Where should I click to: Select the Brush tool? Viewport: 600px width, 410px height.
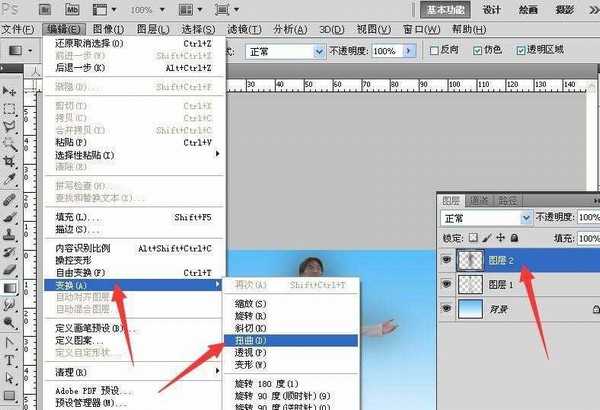pyautogui.click(x=9, y=217)
